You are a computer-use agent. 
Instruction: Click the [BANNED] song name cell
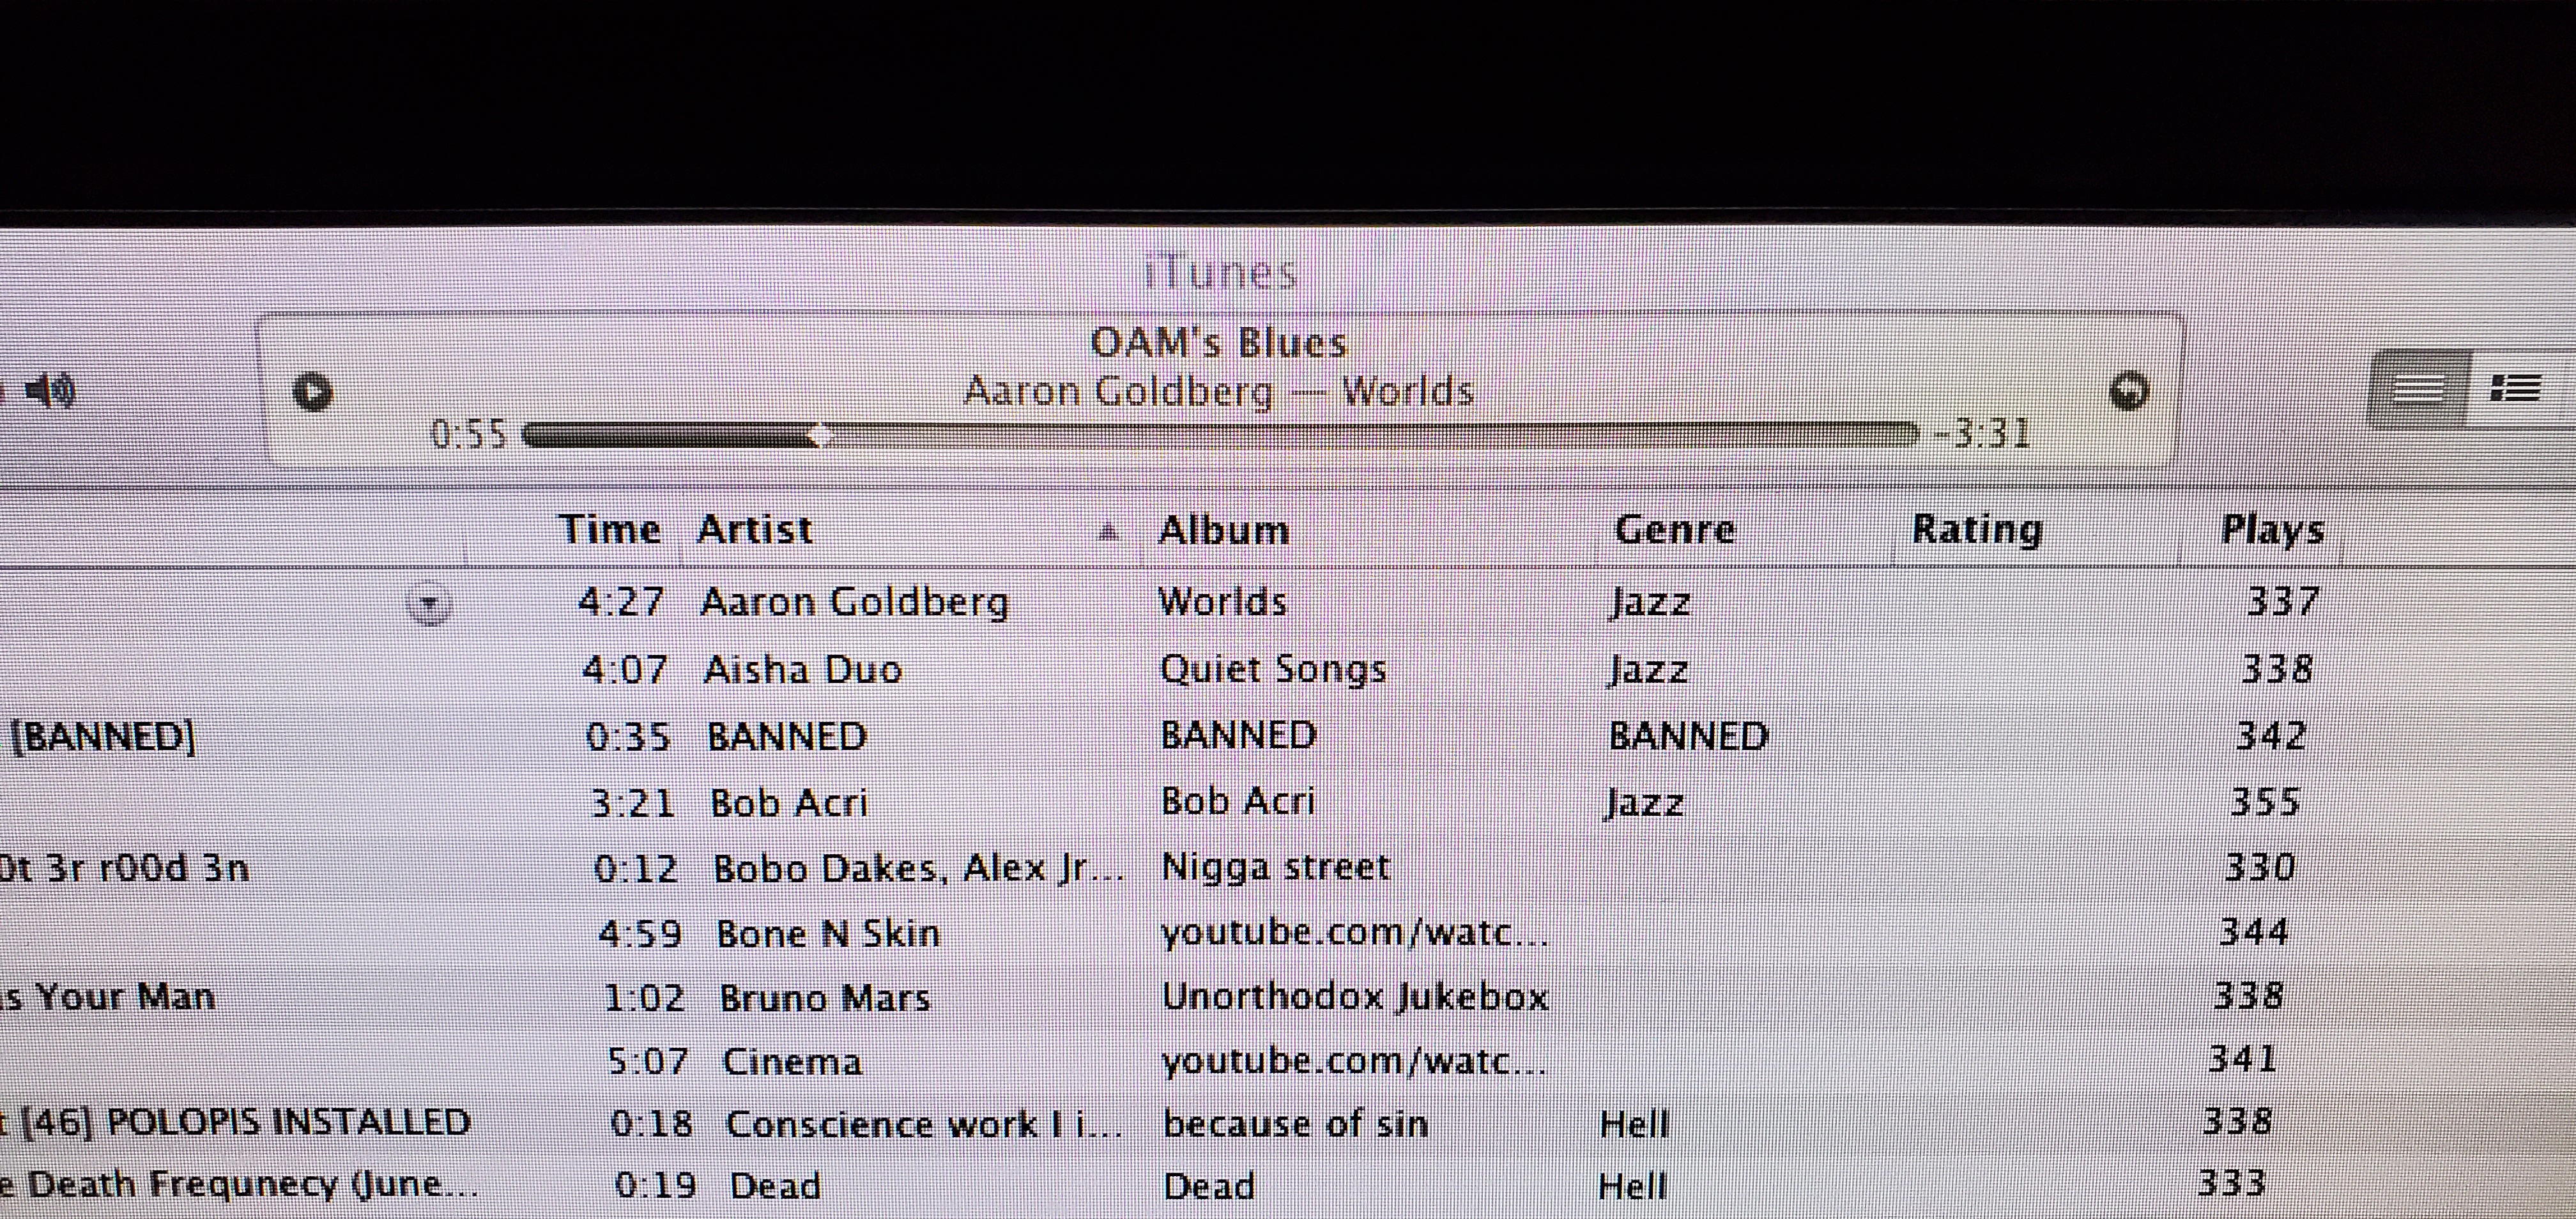[x=103, y=736]
